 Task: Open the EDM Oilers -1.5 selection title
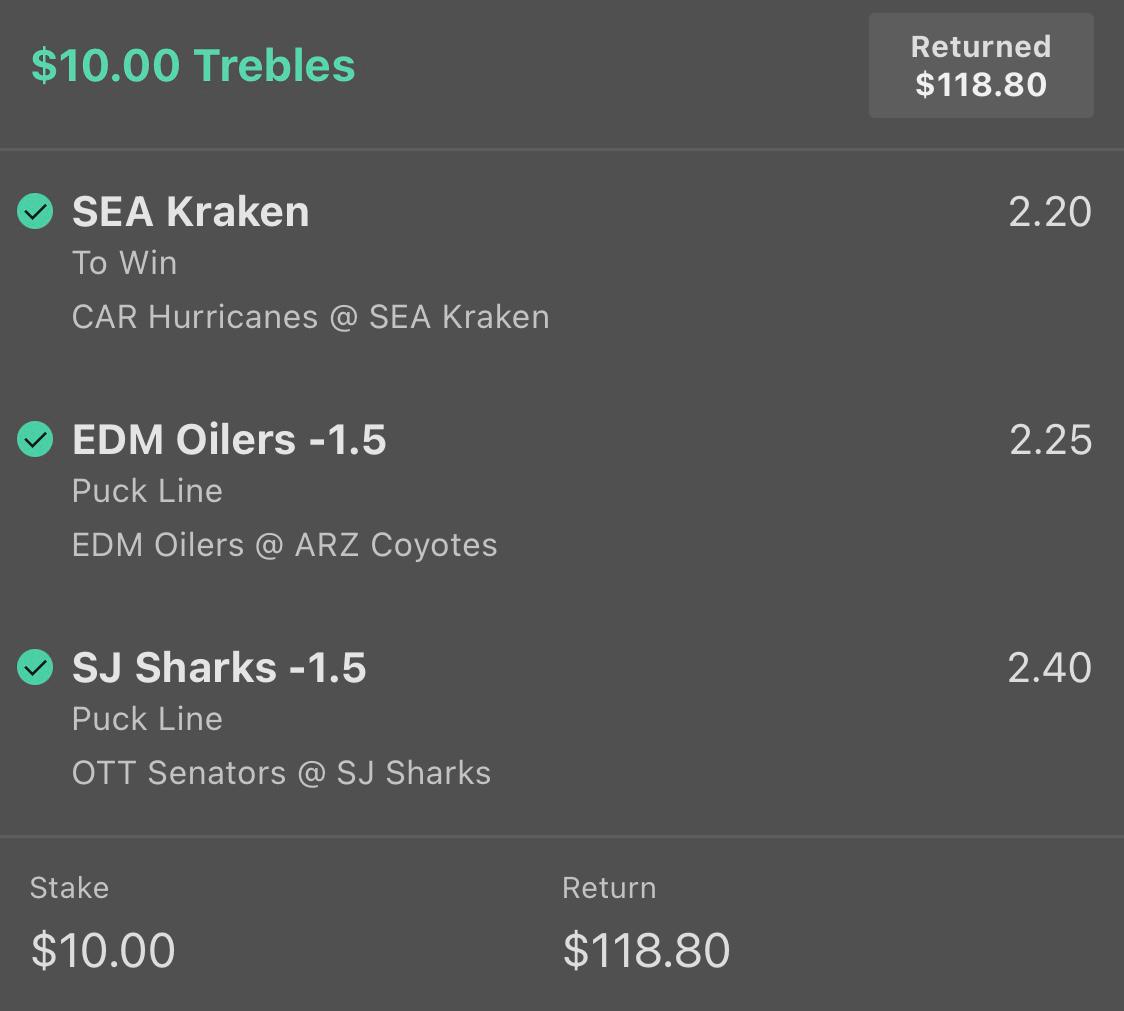pyautogui.click(x=229, y=439)
